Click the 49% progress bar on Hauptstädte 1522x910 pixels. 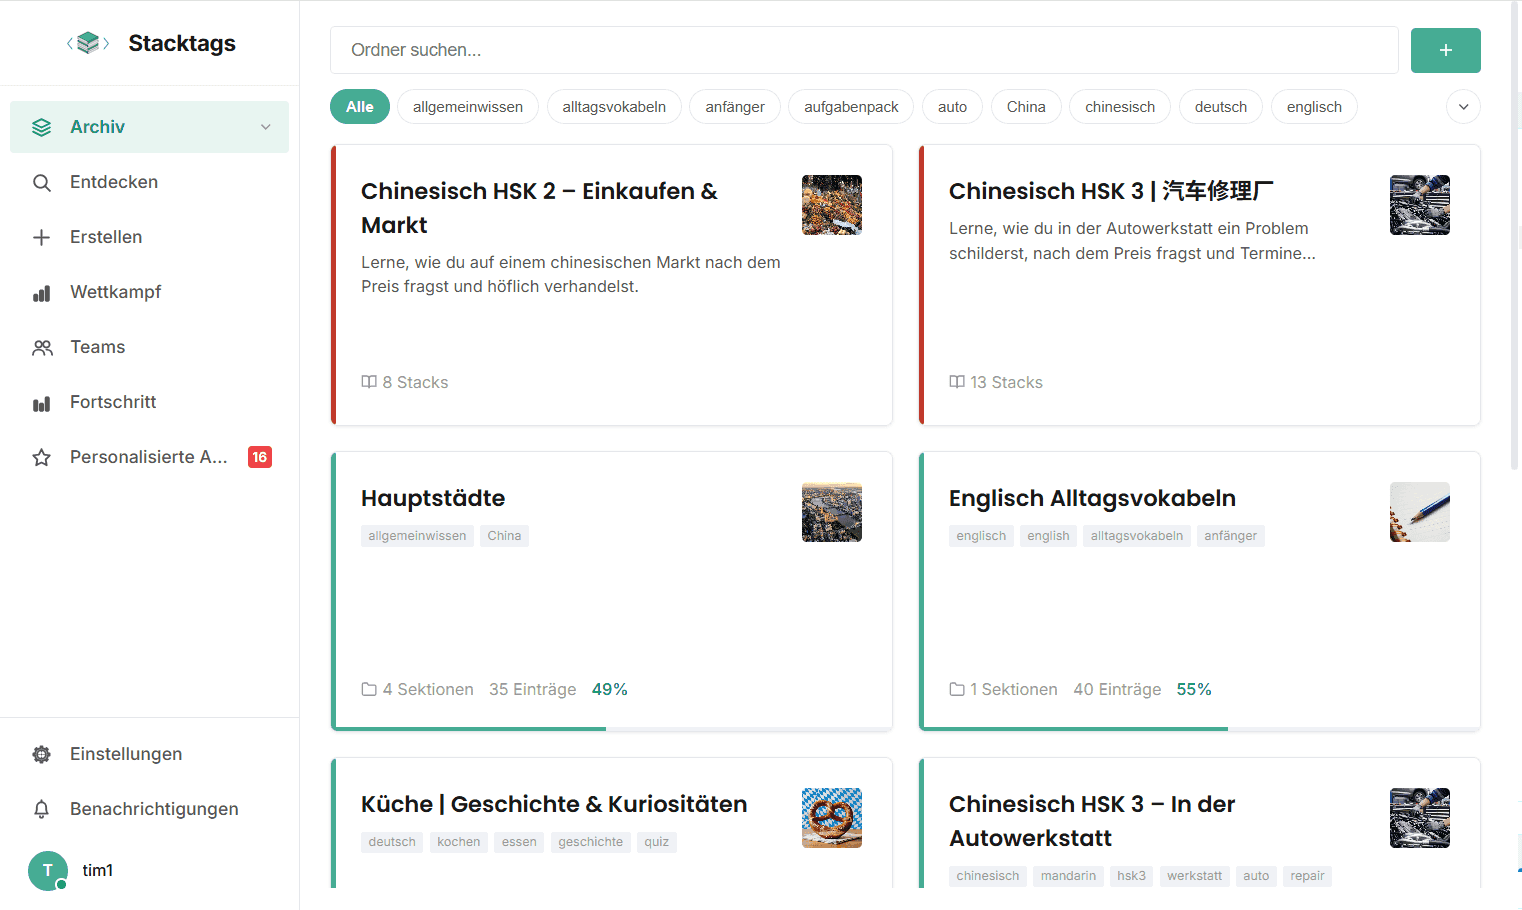tap(612, 729)
